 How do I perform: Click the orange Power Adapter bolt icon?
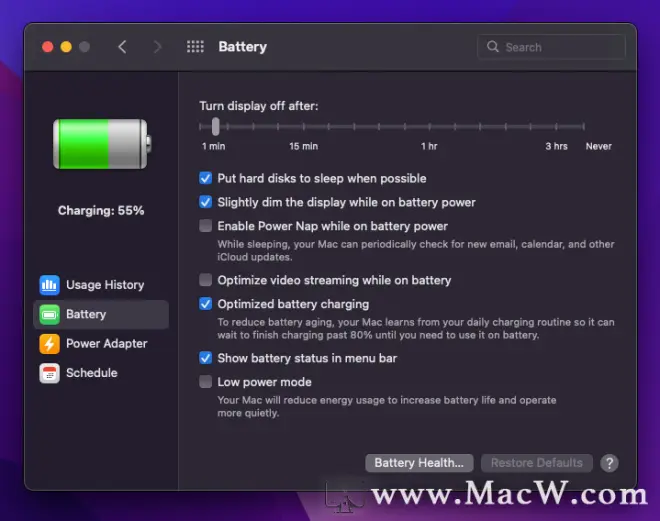(49, 343)
